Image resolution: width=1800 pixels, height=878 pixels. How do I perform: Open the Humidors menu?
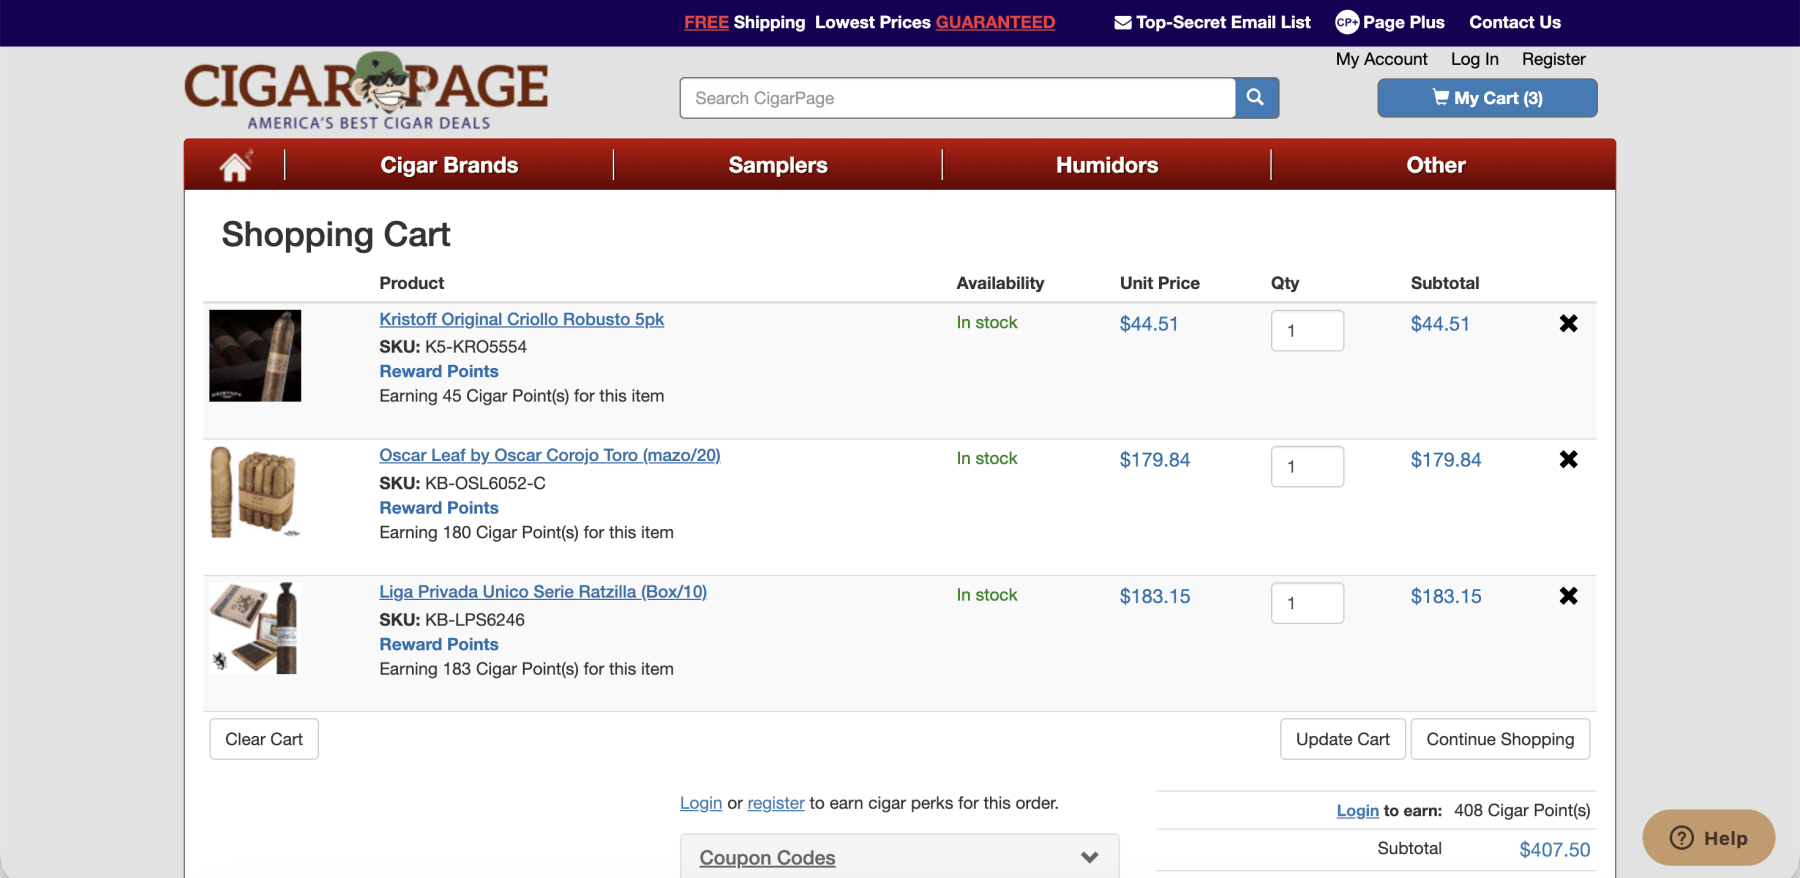click(x=1107, y=165)
